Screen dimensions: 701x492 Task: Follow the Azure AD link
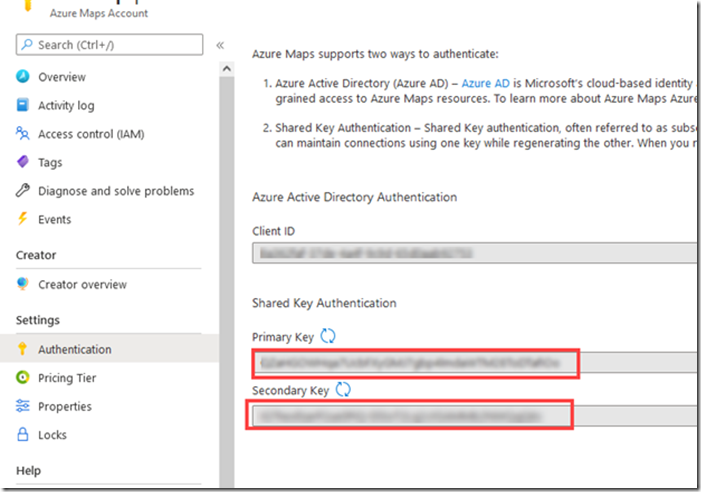click(486, 83)
